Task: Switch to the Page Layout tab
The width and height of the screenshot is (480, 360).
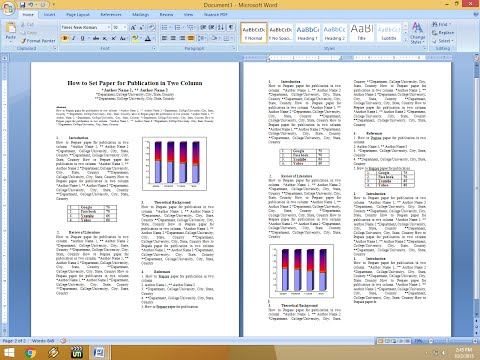Action: (78, 15)
